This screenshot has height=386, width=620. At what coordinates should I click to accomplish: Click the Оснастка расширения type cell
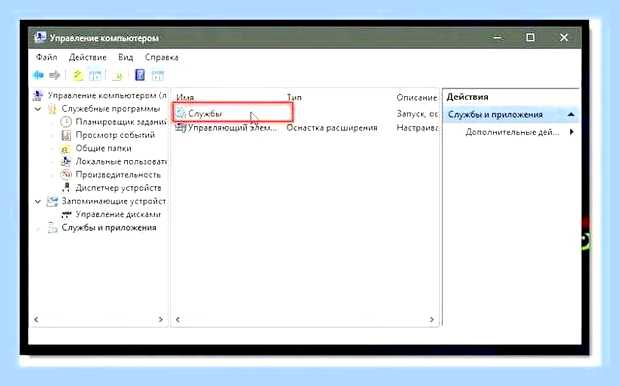click(x=332, y=128)
